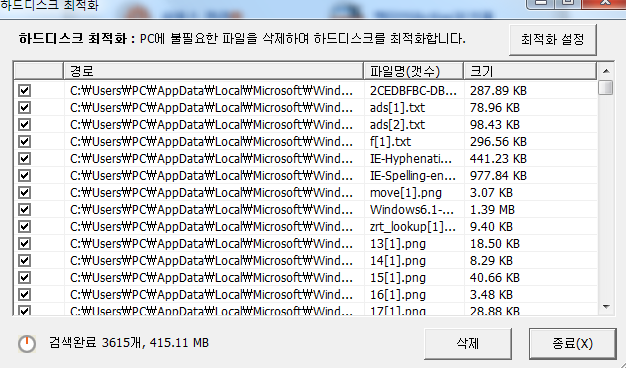Click the 종료(X) button
The height and width of the screenshot is (368, 626).
coord(572,343)
